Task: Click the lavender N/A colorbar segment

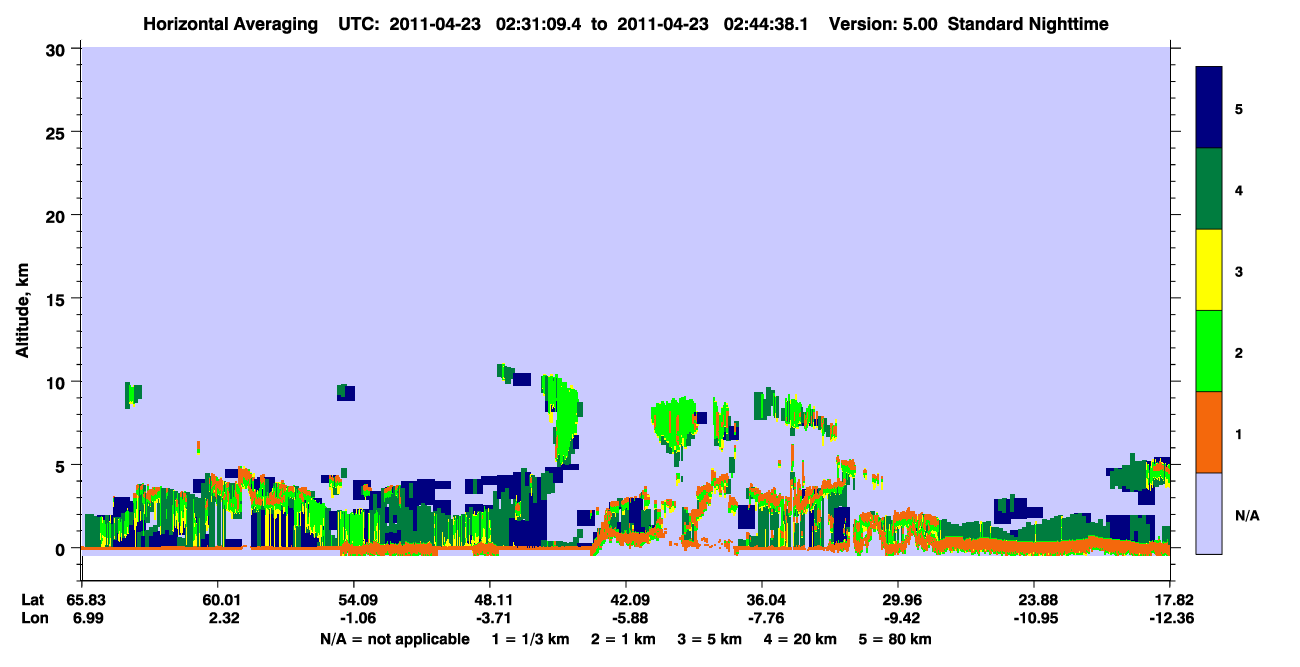Action: 1209,513
